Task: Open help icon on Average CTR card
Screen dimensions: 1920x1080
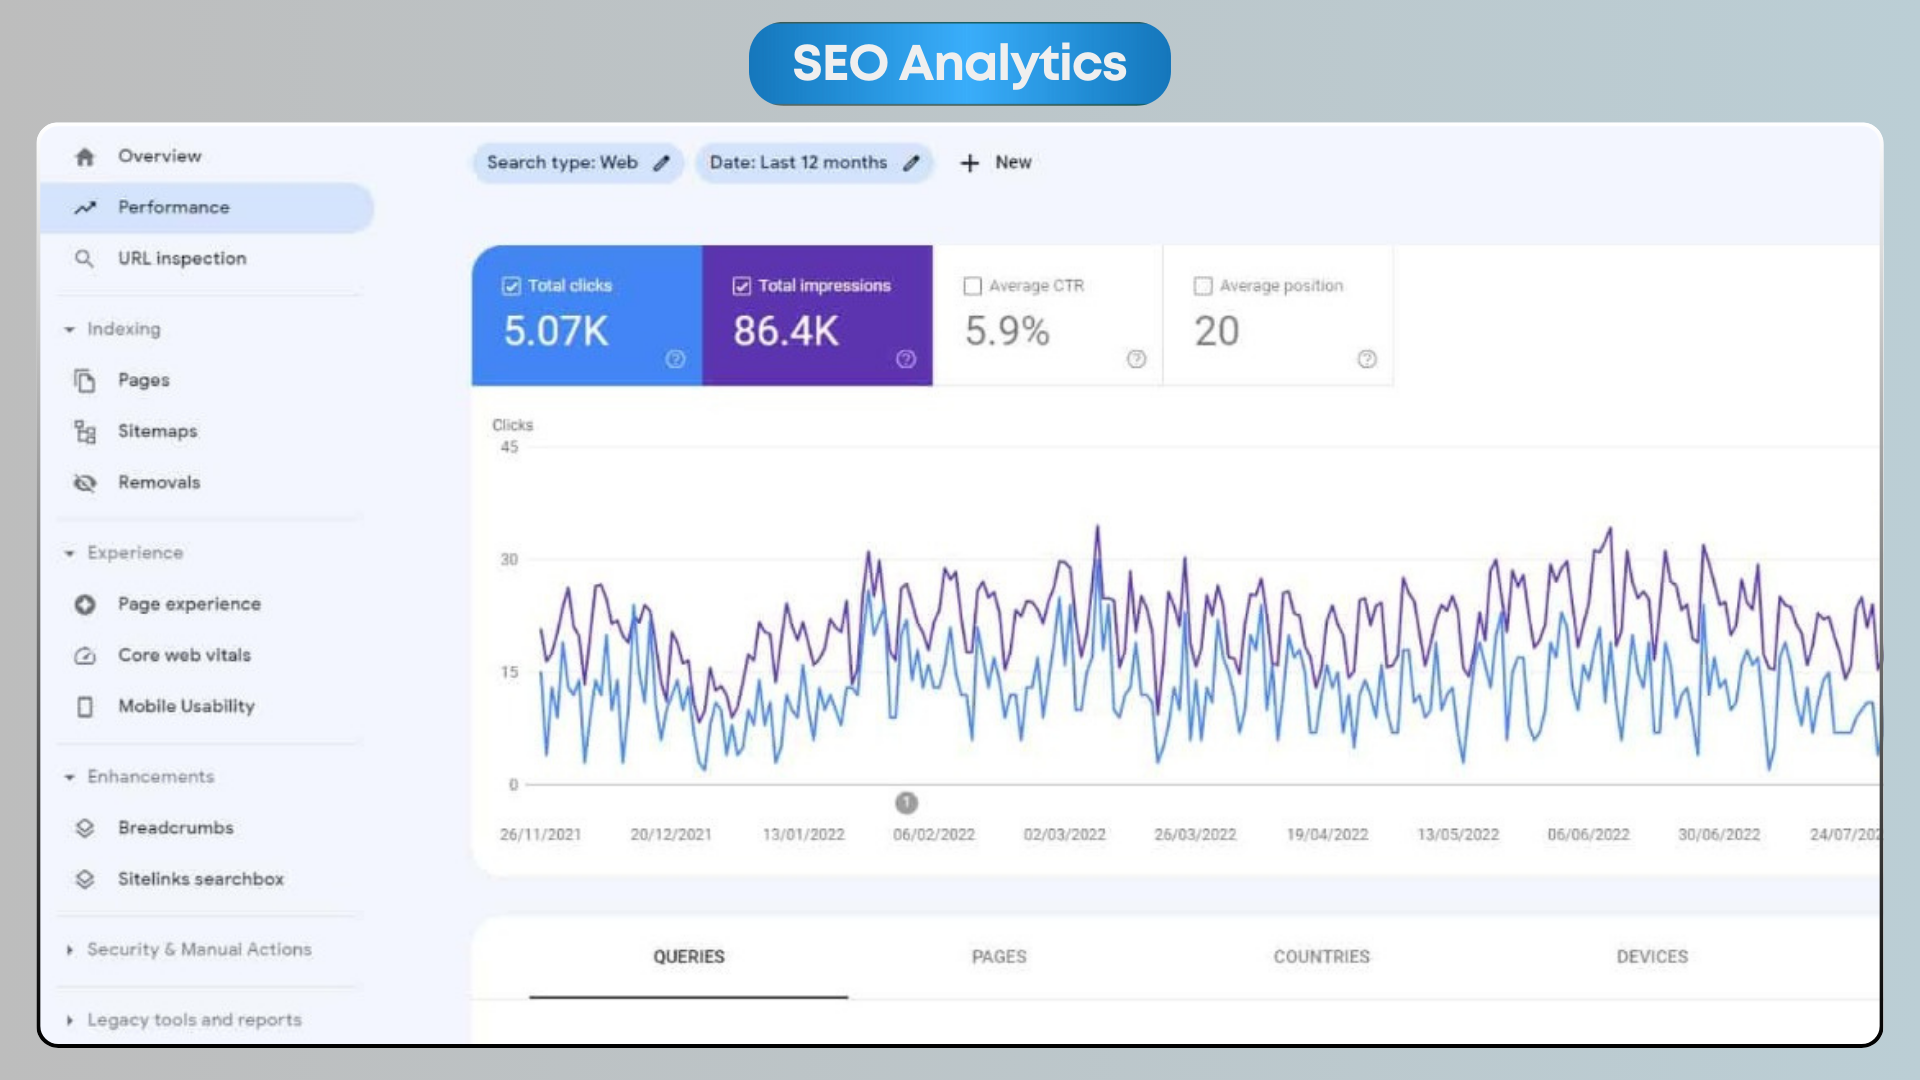Action: (x=1136, y=359)
